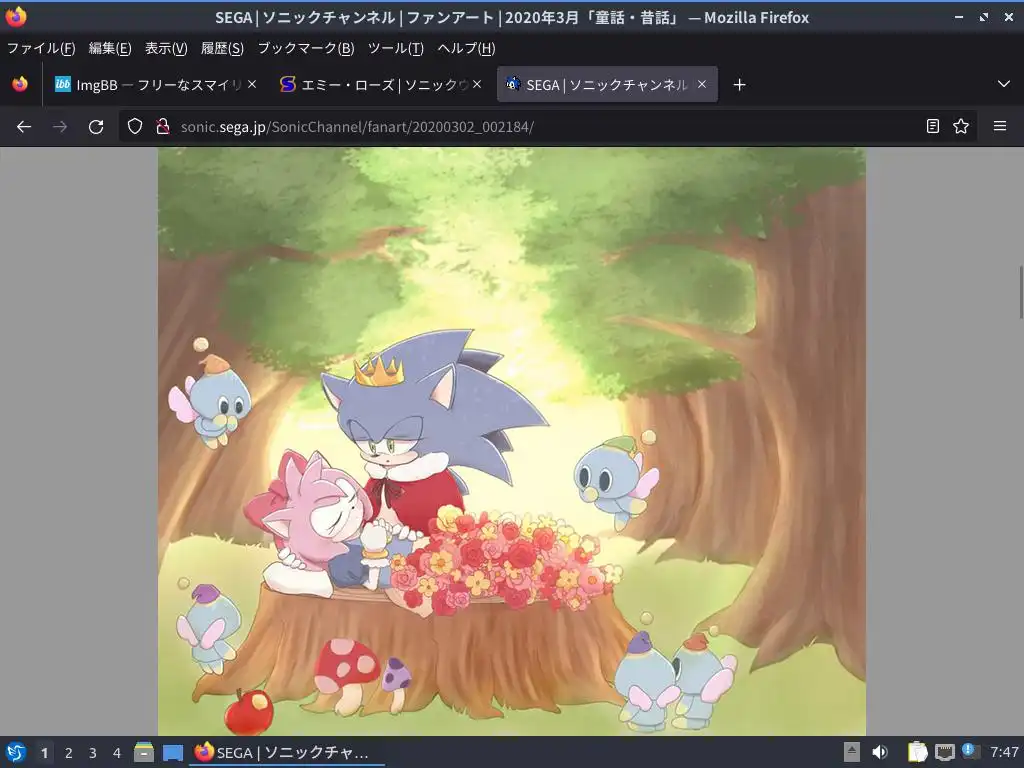
Task: Open the update notification tray icon
Action: pos(970,751)
